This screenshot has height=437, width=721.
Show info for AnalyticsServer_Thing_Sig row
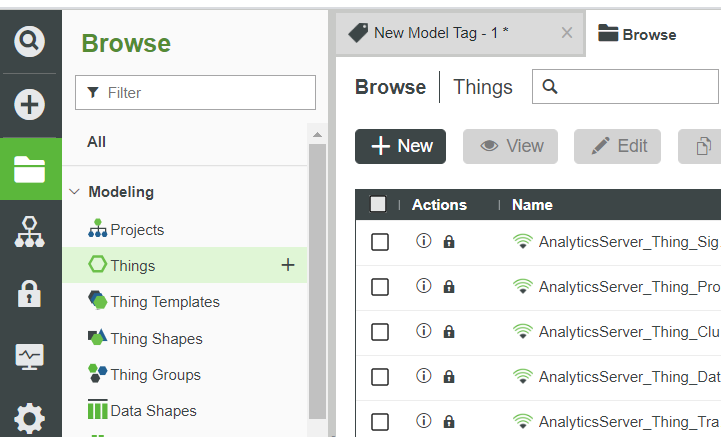[423, 241]
